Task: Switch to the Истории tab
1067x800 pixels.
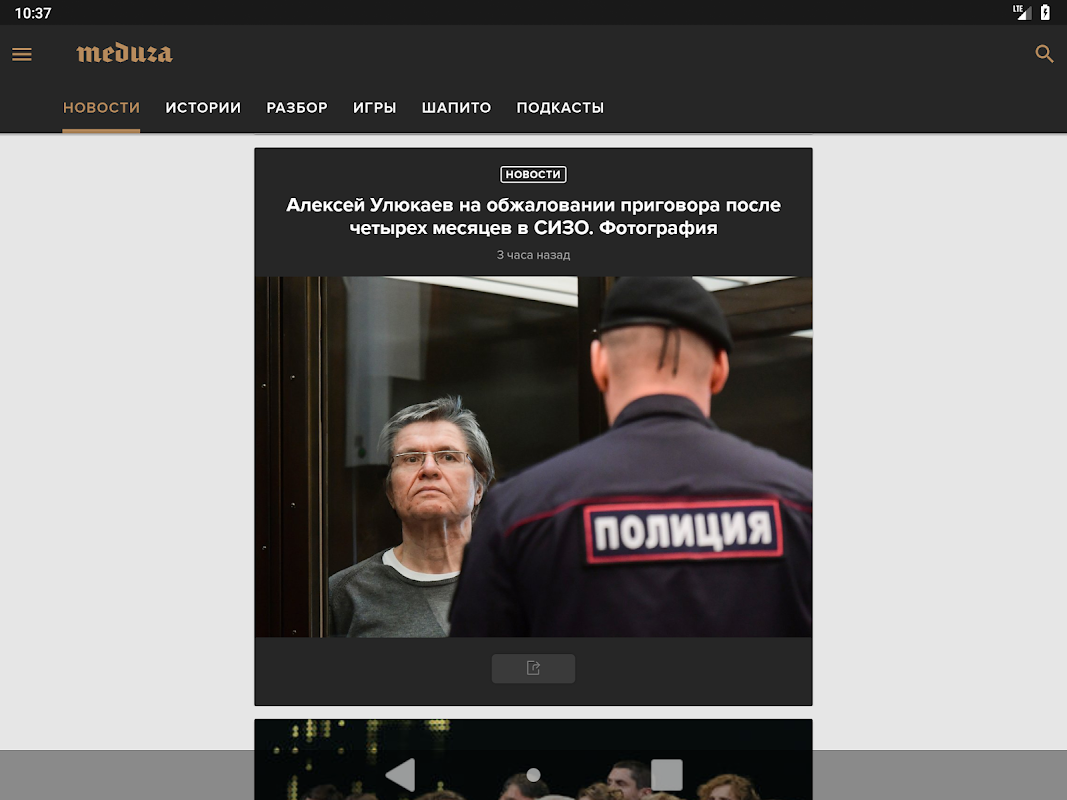Action: [203, 107]
